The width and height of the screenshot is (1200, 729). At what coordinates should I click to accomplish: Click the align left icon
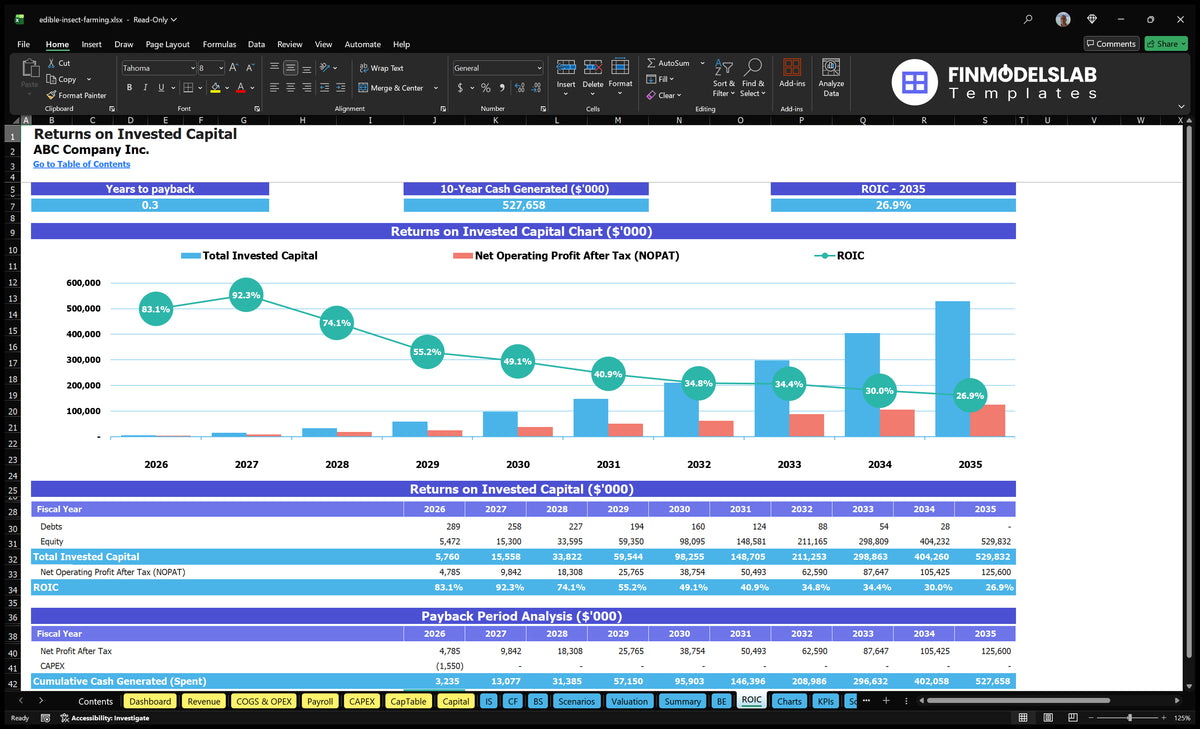tap(275, 87)
